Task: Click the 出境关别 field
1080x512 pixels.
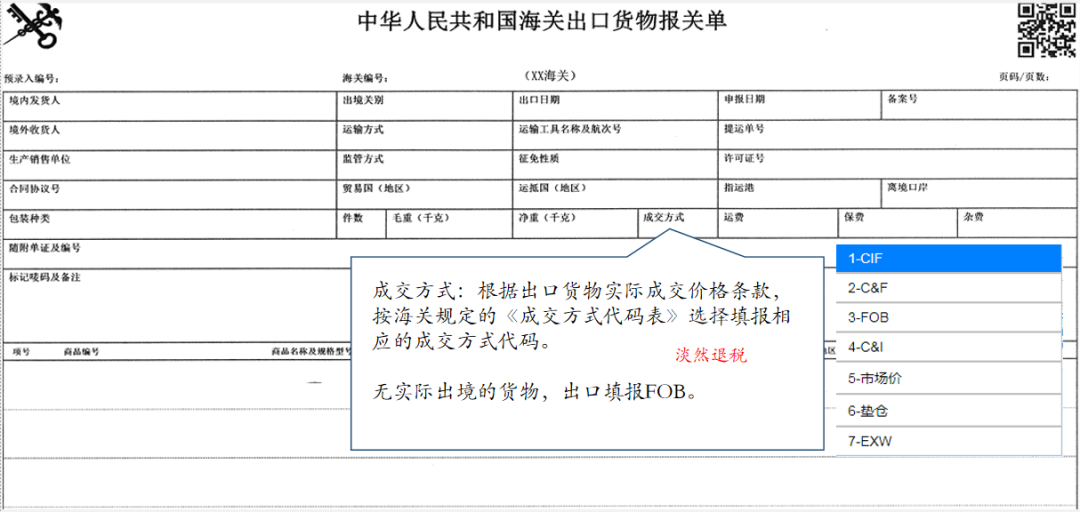Action: point(425,106)
